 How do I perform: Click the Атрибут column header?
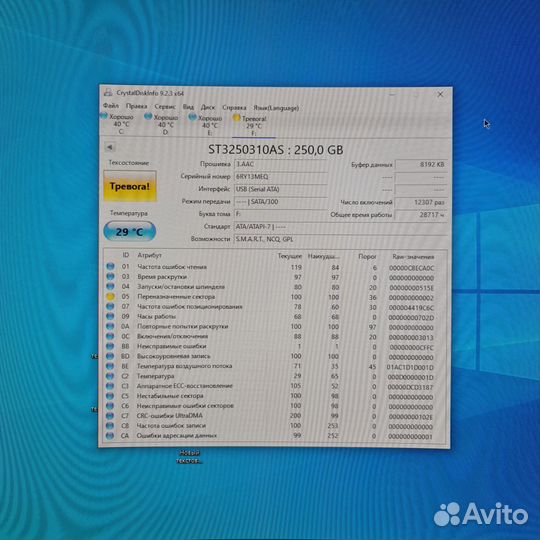149,255
